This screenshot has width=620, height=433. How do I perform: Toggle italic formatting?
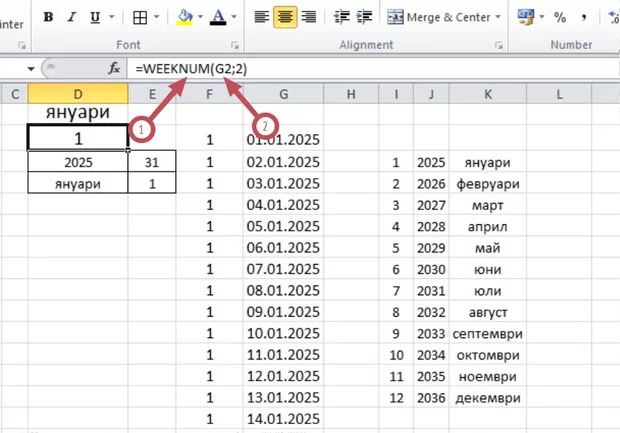coord(71,17)
